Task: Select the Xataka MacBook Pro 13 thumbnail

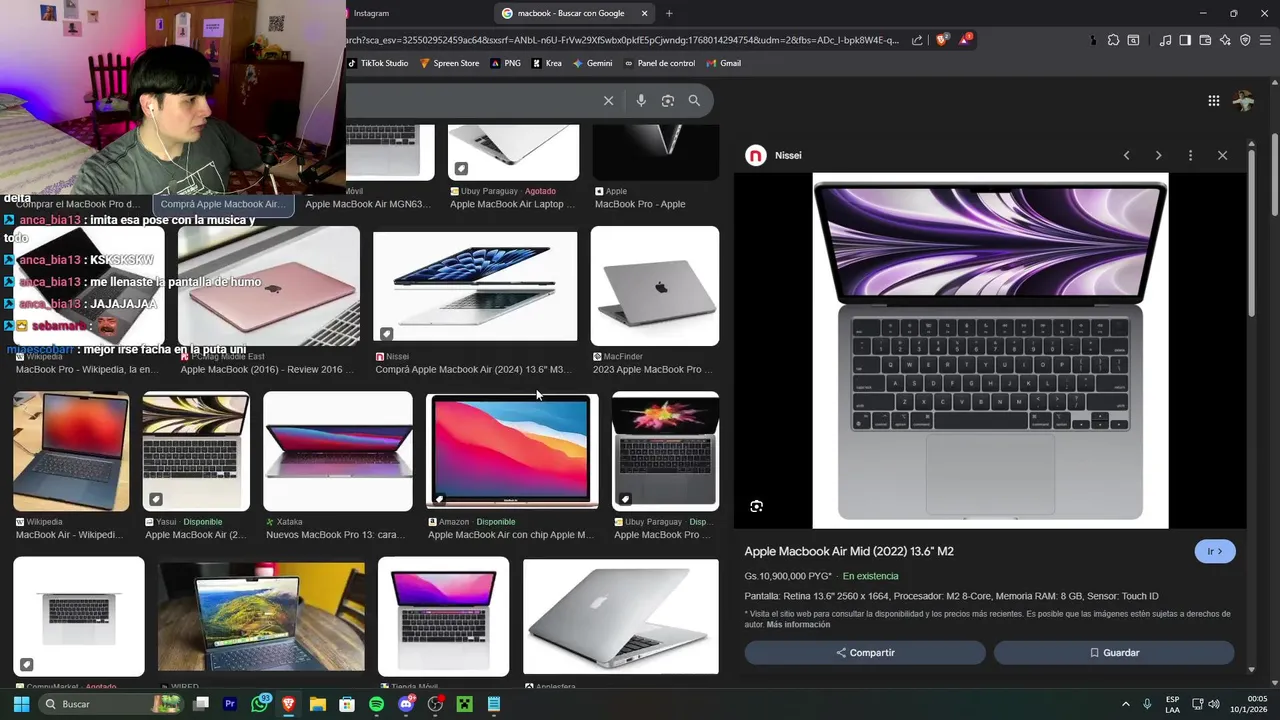Action: (338, 451)
